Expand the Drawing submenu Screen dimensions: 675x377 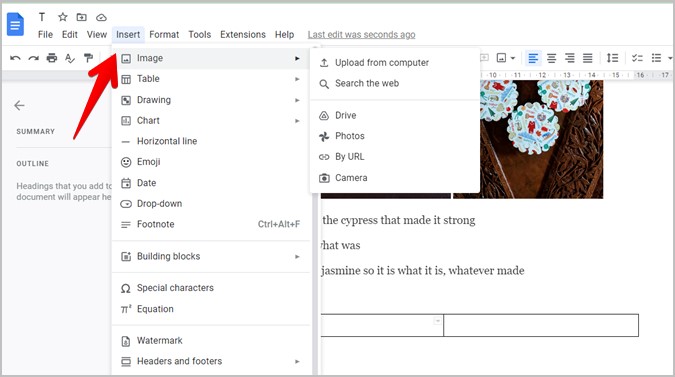tap(211, 100)
